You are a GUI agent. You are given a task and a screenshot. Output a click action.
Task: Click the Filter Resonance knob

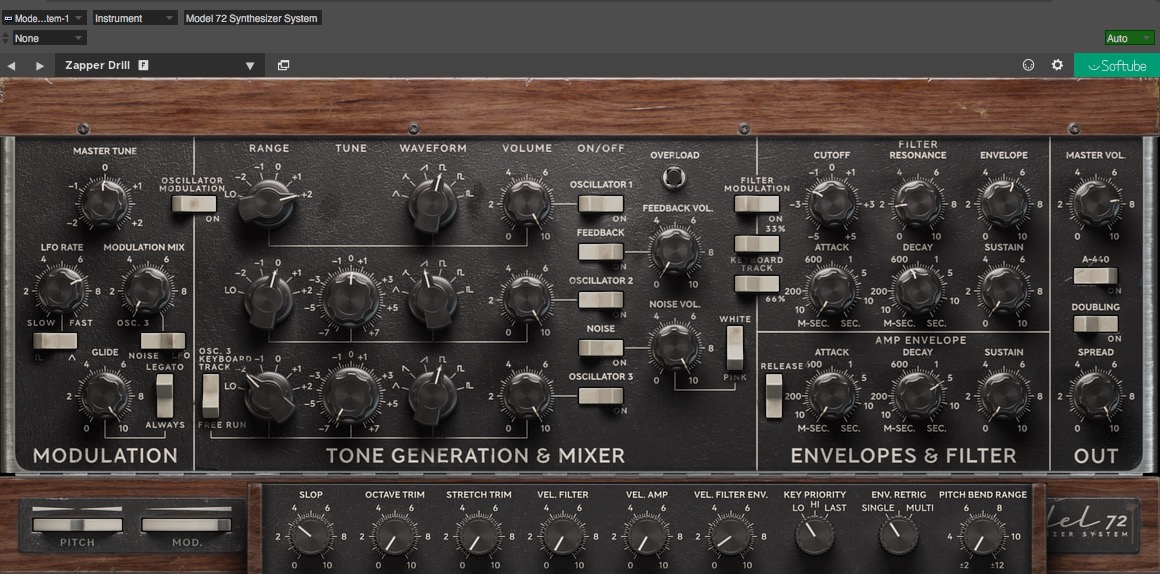click(x=917, y=203)
